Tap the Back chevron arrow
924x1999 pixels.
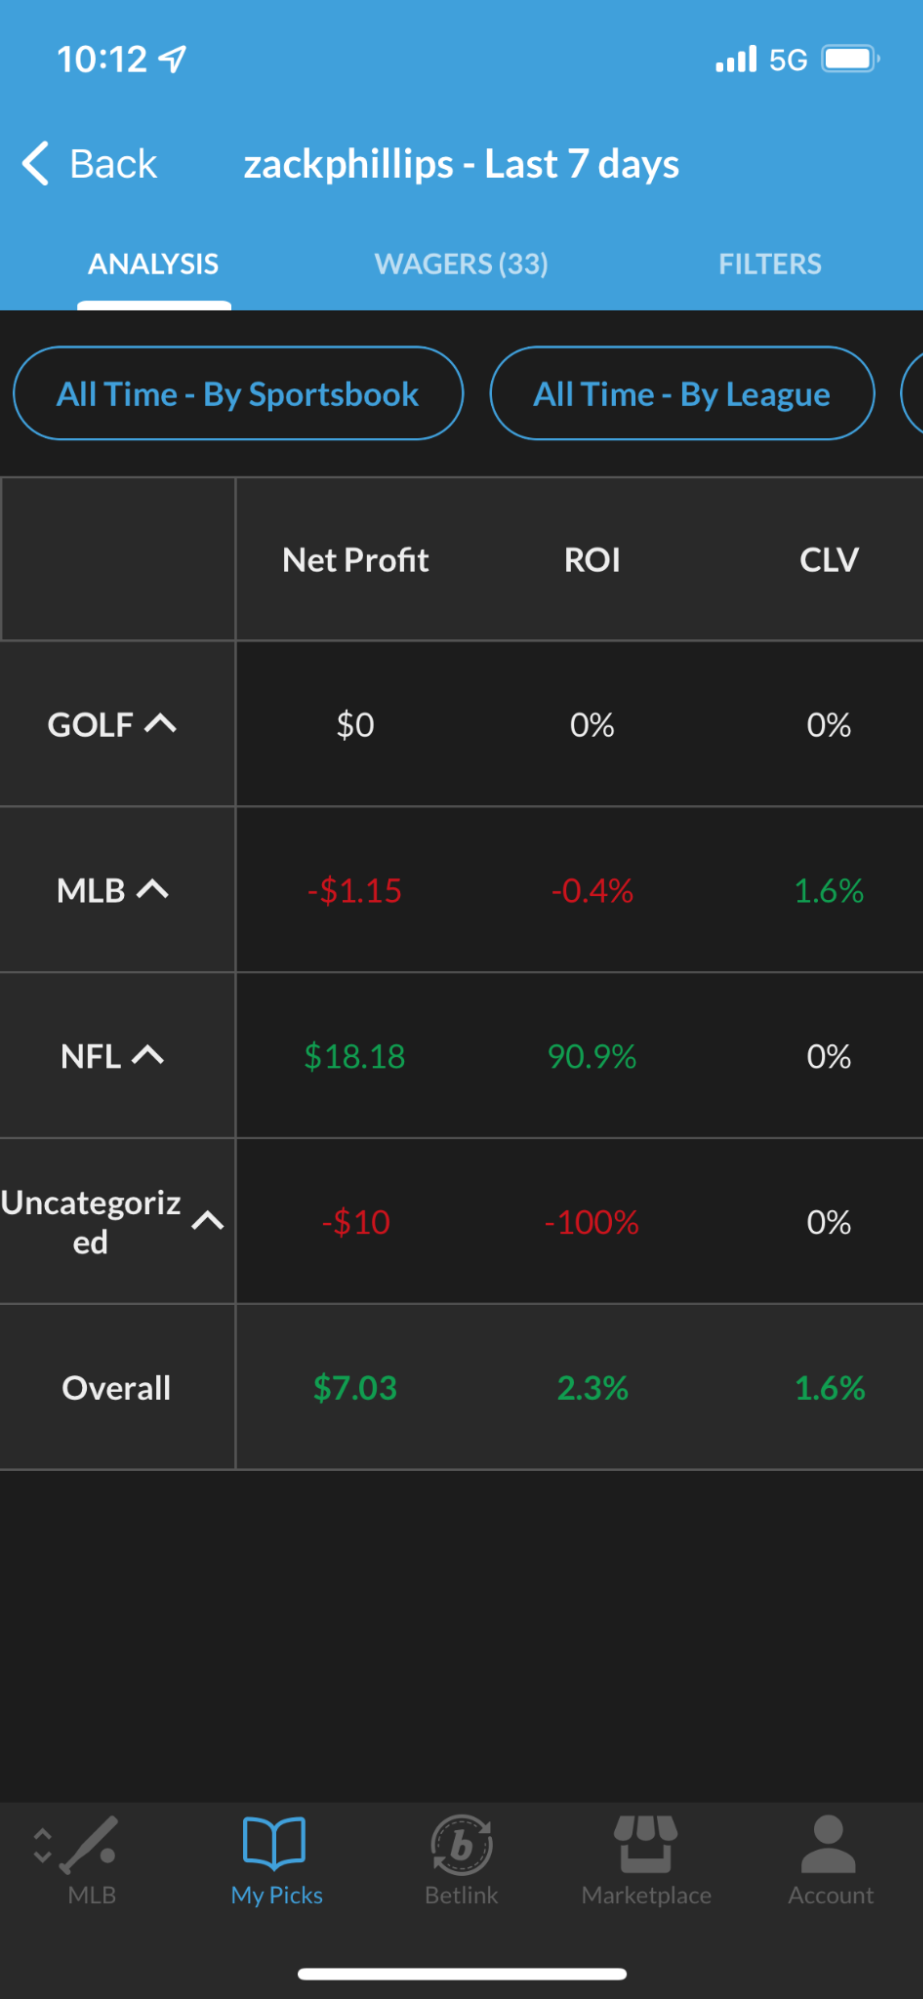pyautogui.click(x=36, y=163)
